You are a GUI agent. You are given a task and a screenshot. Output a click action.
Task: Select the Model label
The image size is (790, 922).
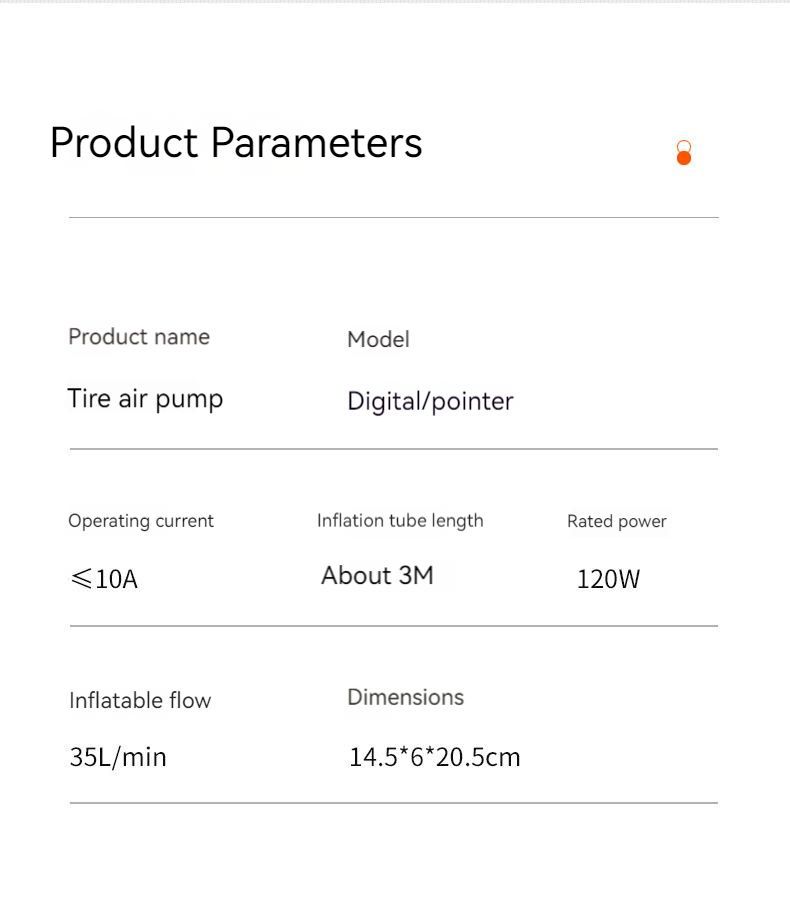tap(378, 339)
